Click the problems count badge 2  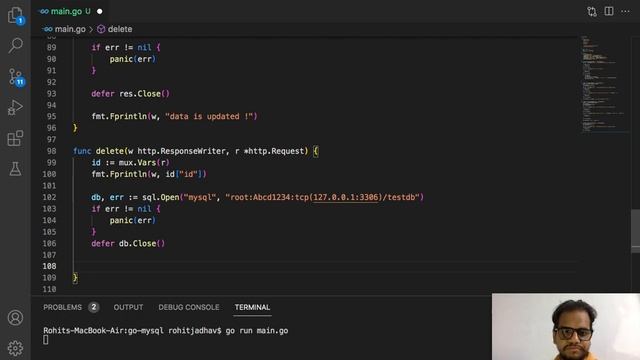coord(93,307)
